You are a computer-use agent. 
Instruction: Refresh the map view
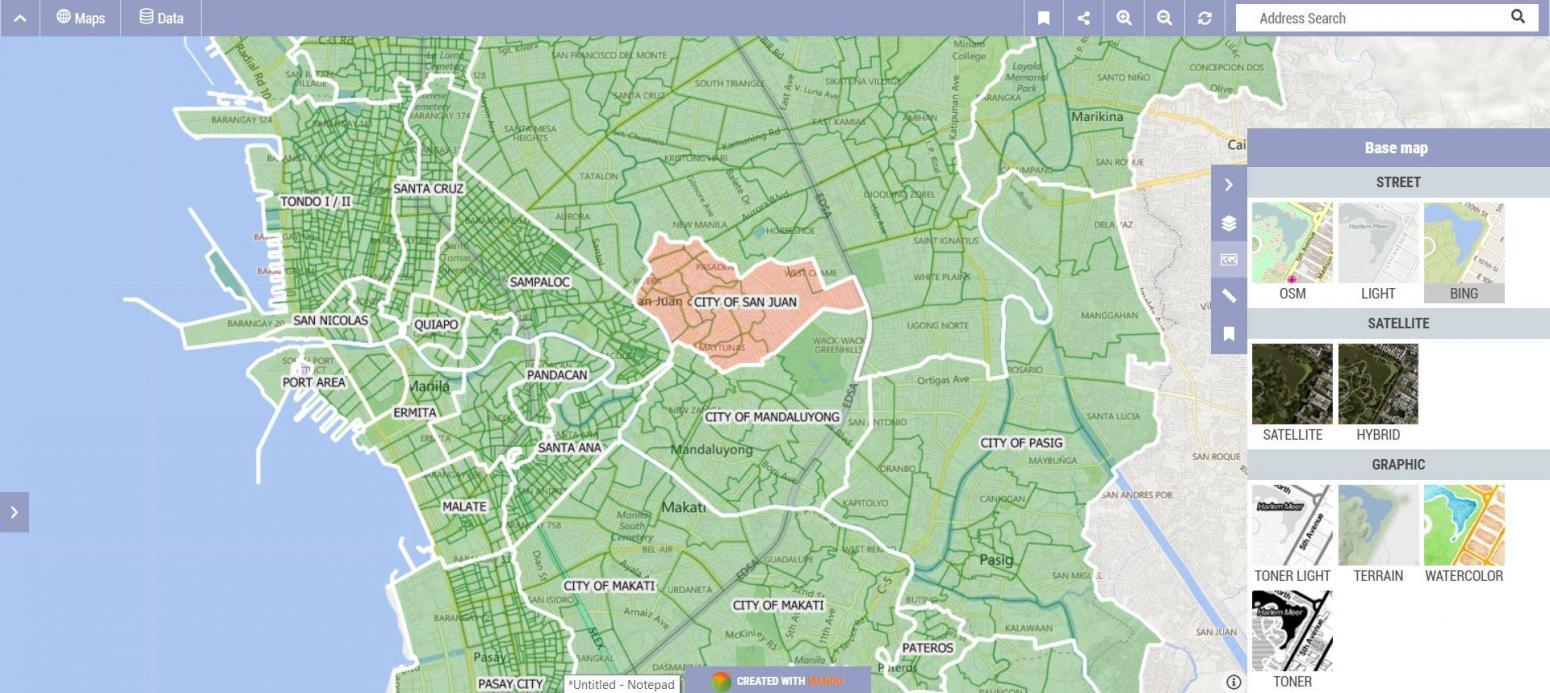1204,18
